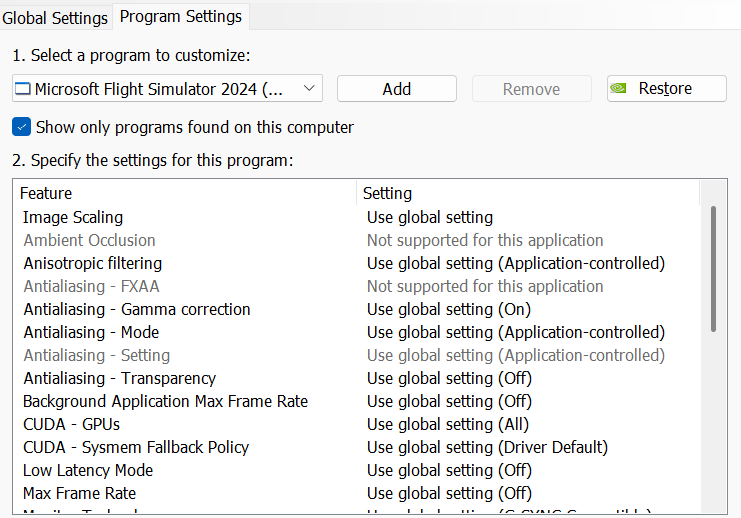
Task: Open the Gamma correction setting value (On)
Action: pyautogui.click(x=449, y=309)
